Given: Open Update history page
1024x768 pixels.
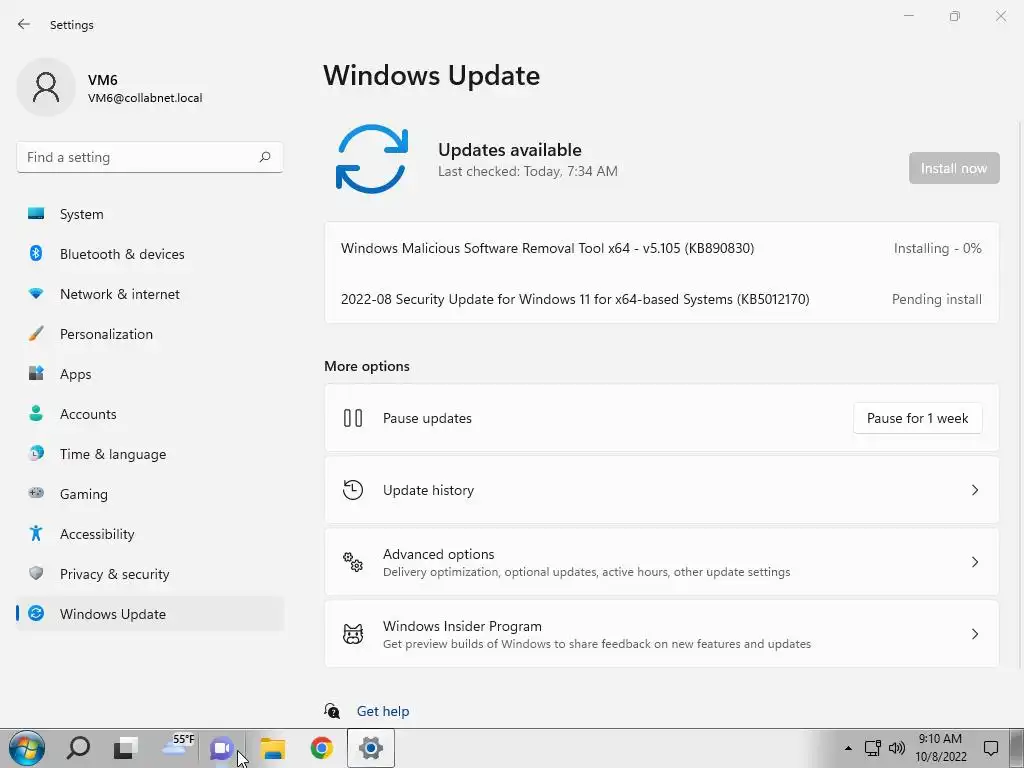Looking at the screenshot, I should (662, 490).
